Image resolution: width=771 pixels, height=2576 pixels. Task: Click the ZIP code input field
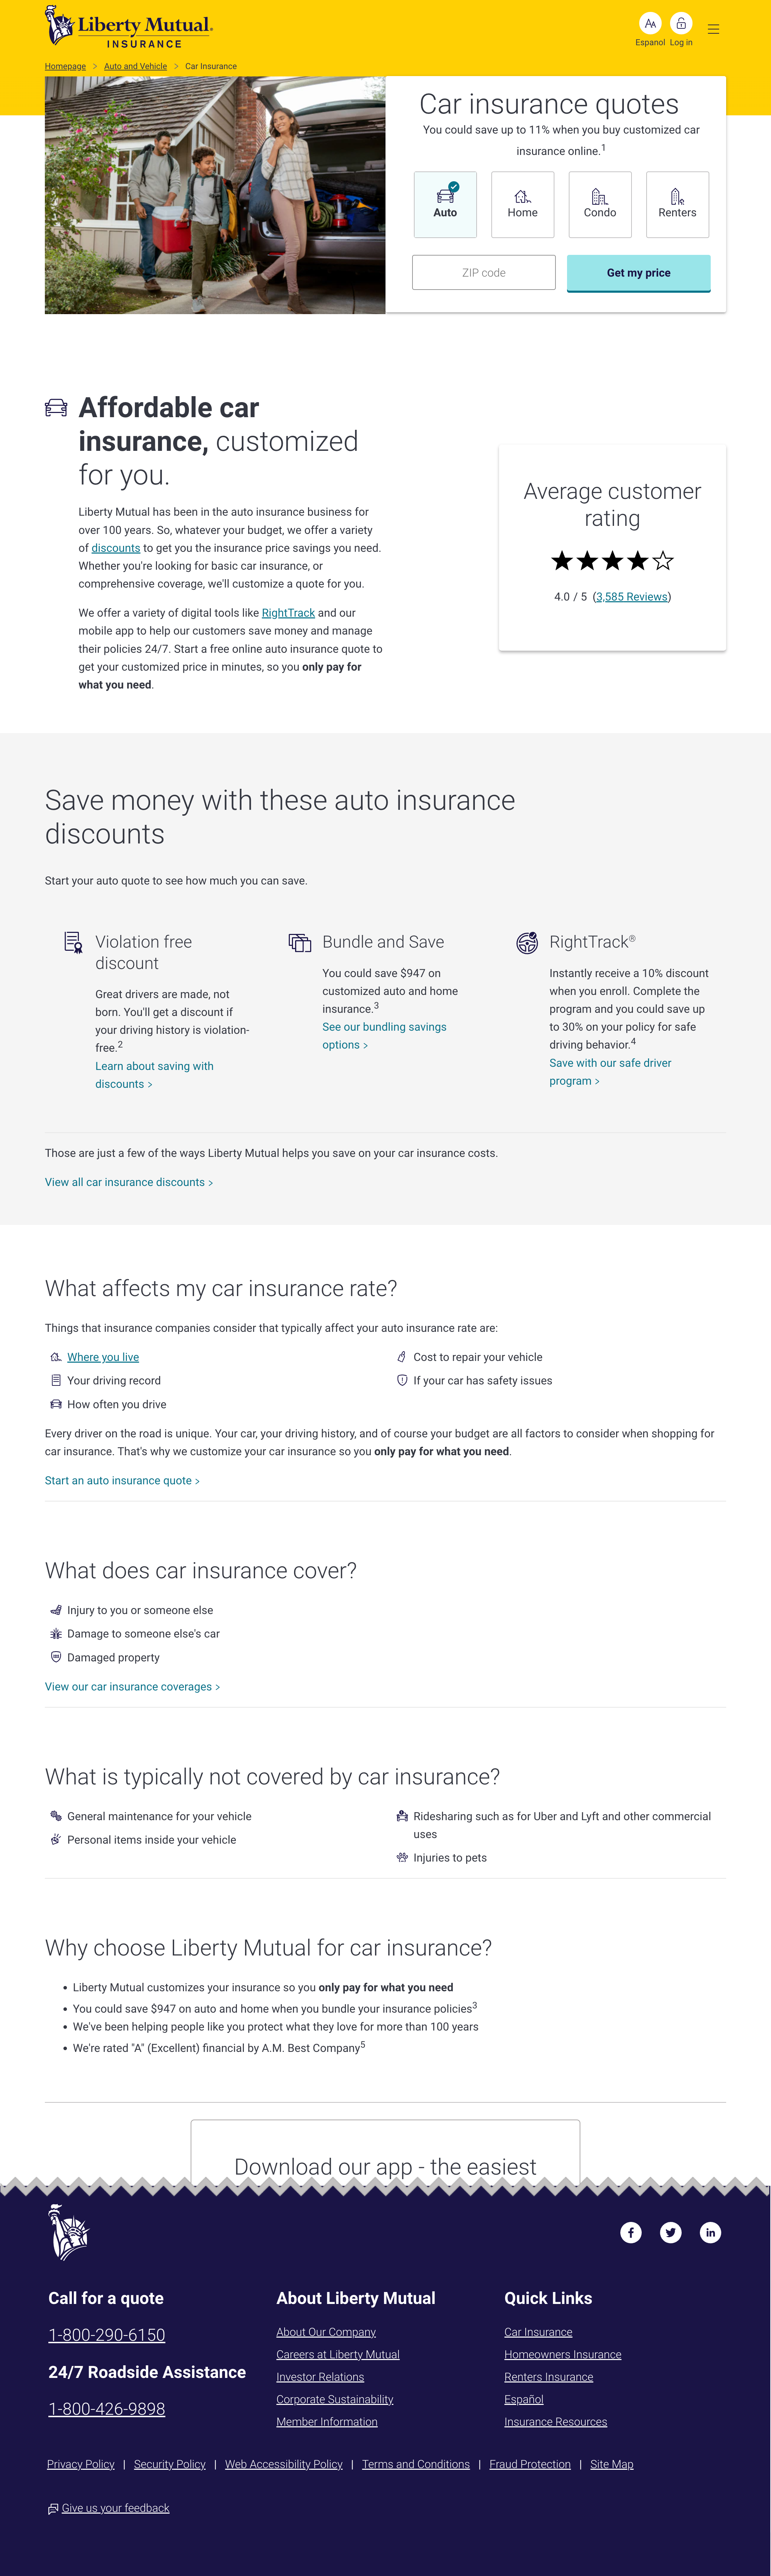[484, 272]
